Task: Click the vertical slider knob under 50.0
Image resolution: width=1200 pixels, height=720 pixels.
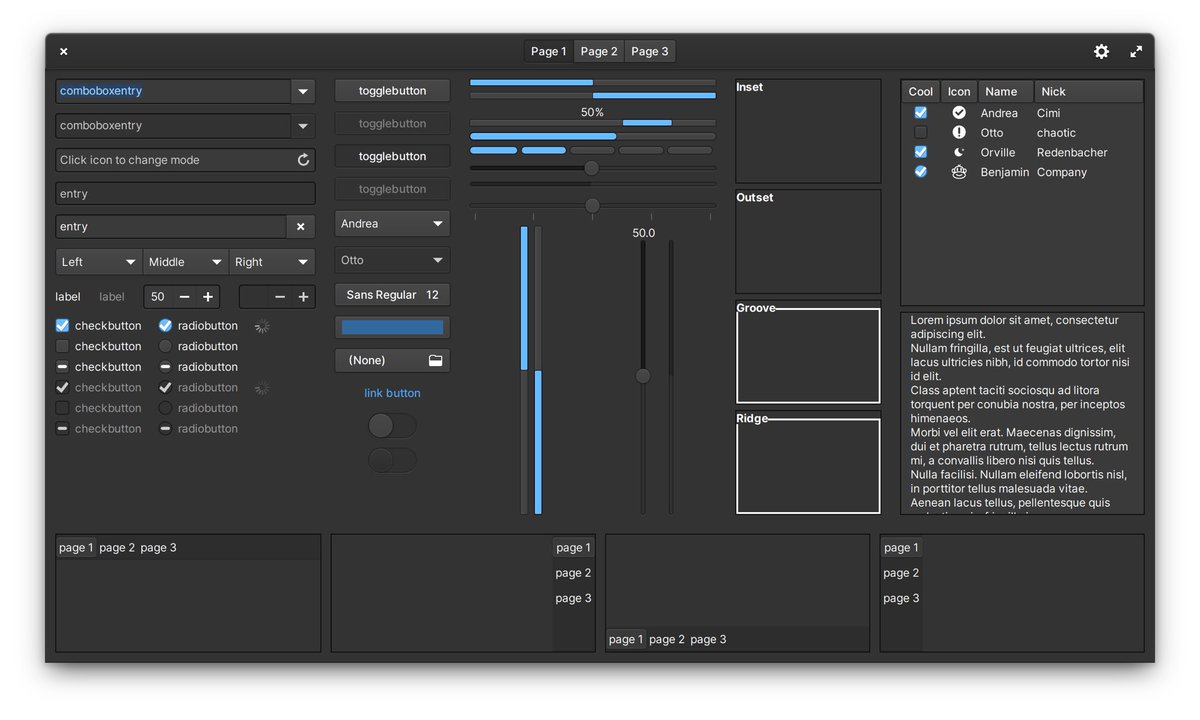Action: pos(643,376)
